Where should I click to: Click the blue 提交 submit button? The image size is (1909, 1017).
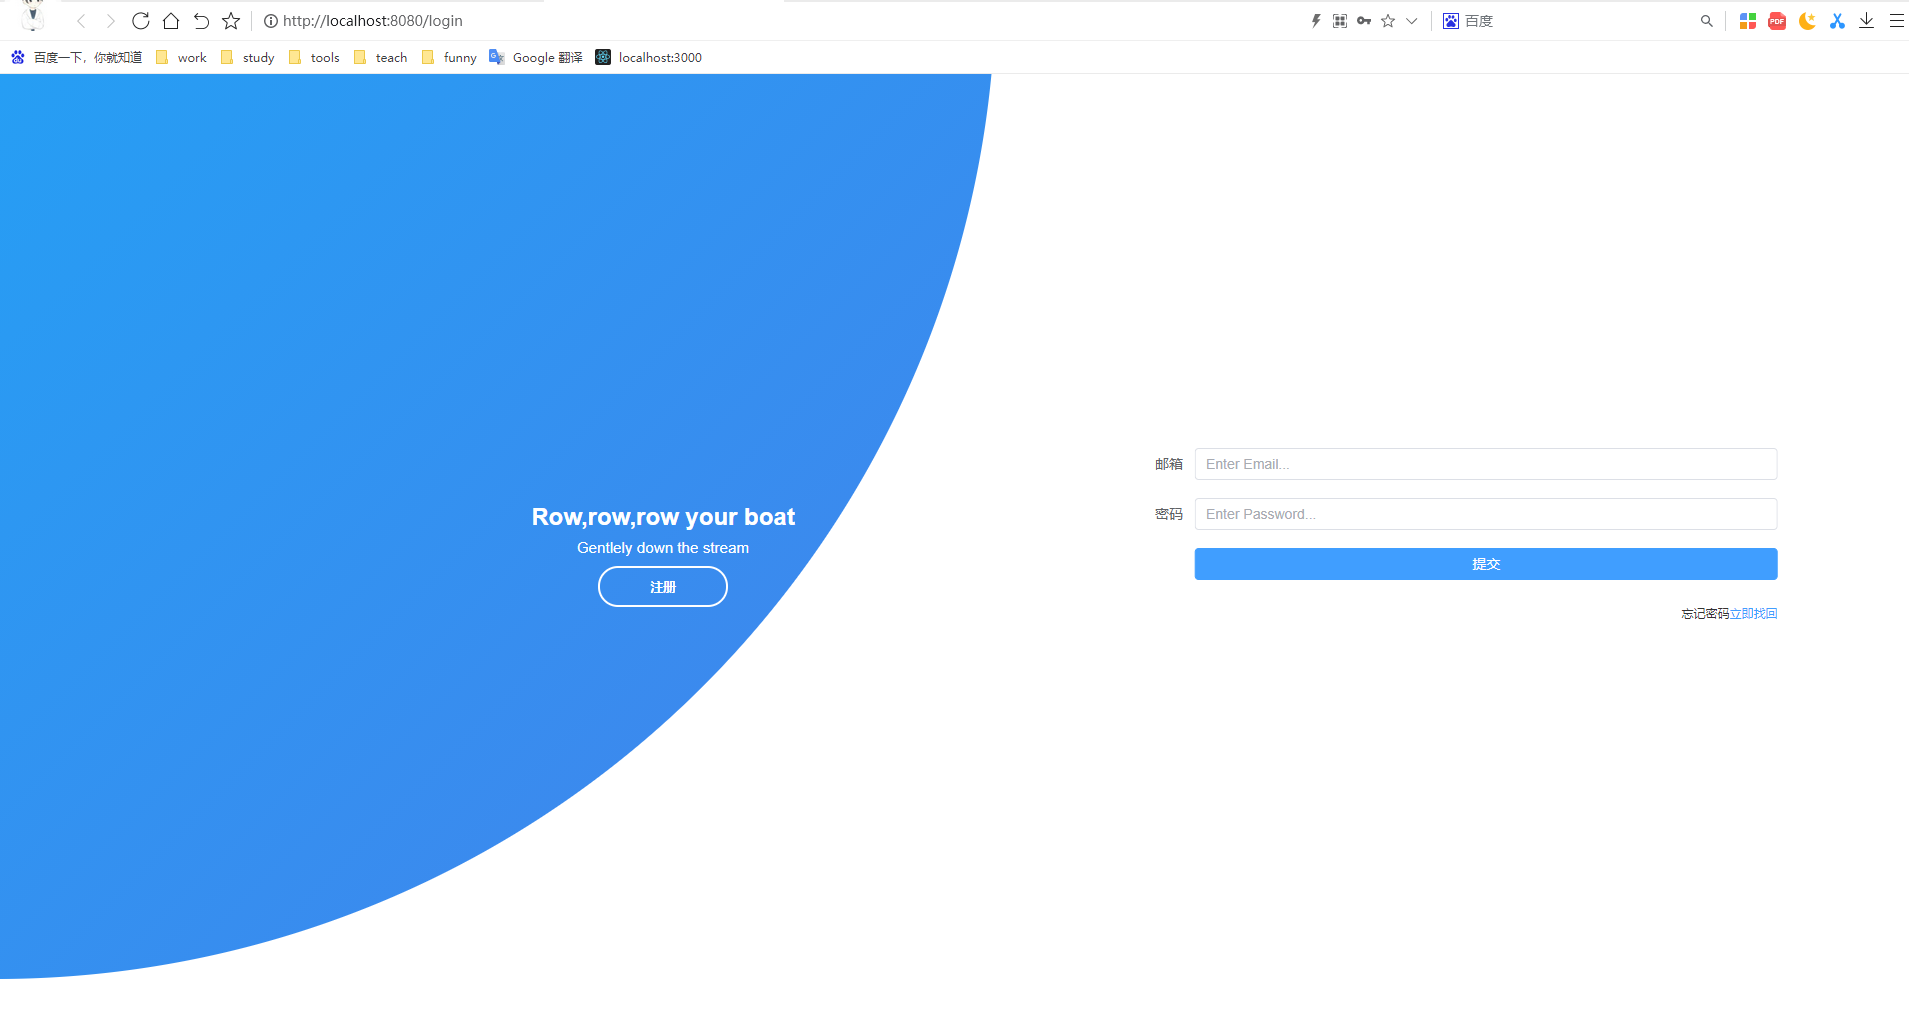1486,564
